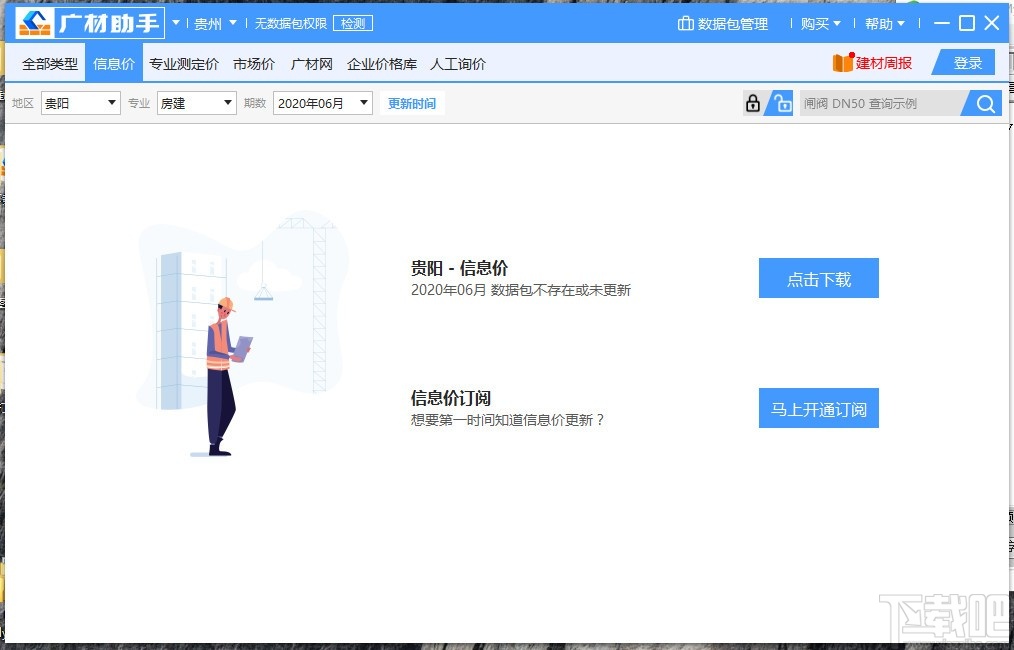Open the 2020年06月 period dropdown
This screenshot has height=650, width=1014.
pos(322,103)
